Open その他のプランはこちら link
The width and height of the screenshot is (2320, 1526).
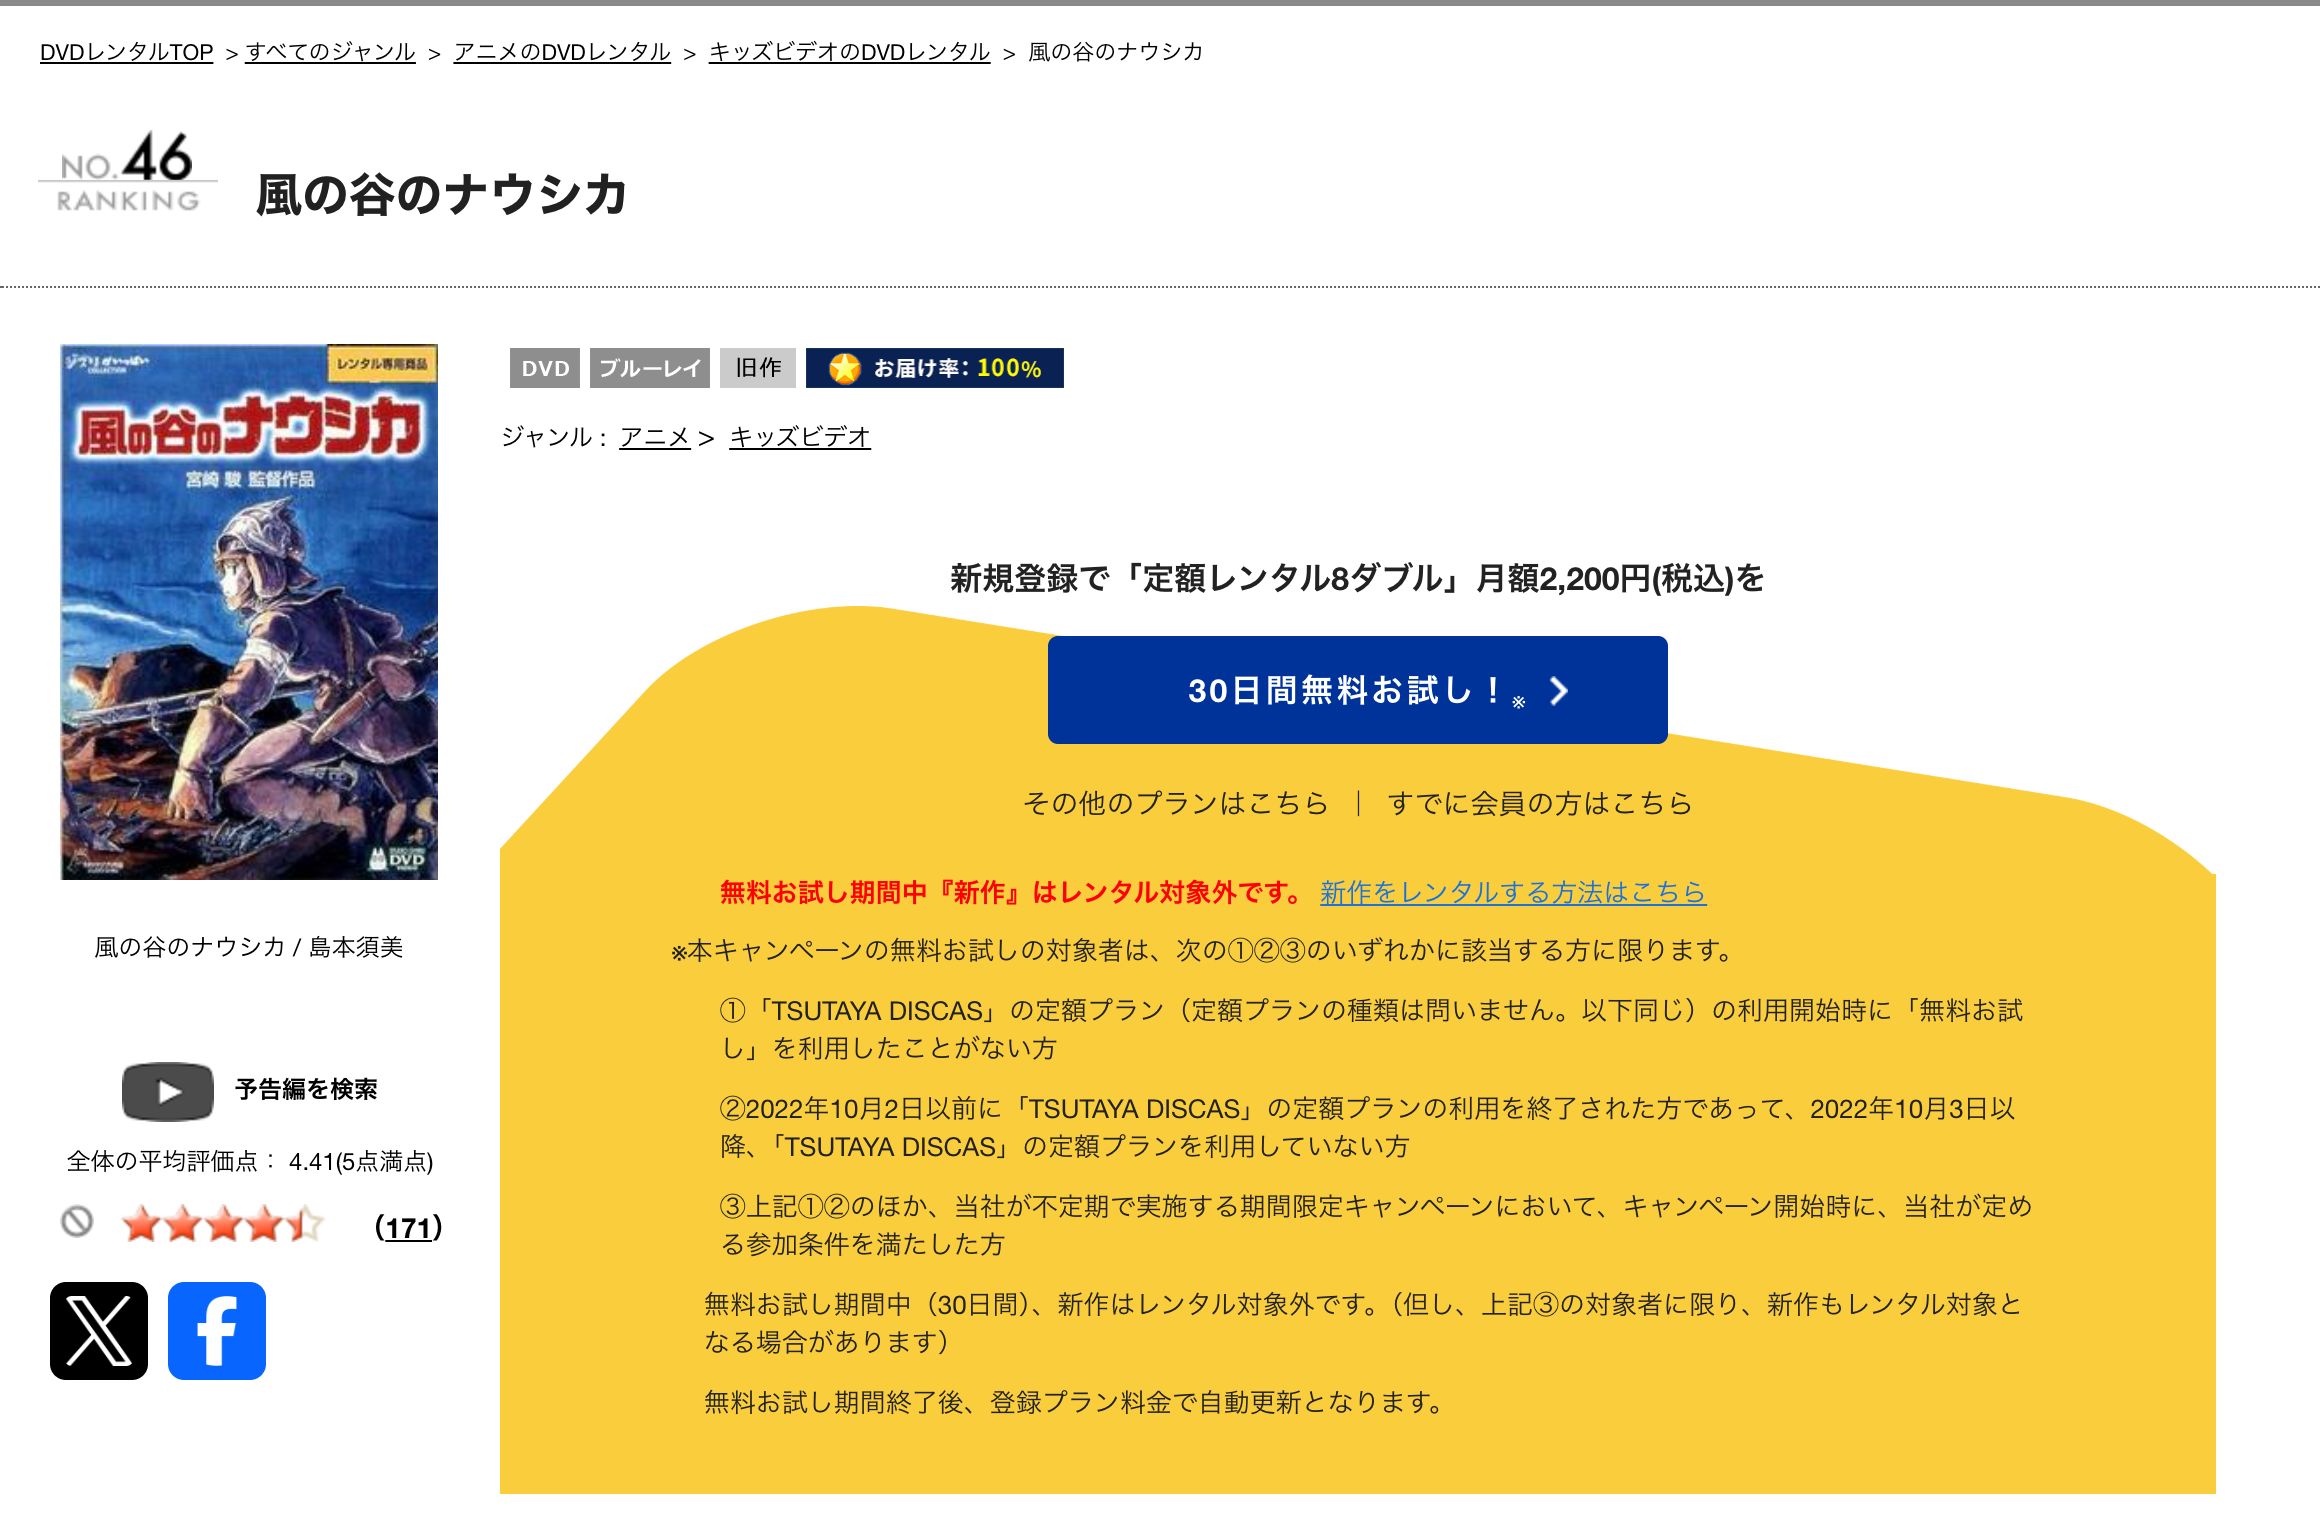1175,803
